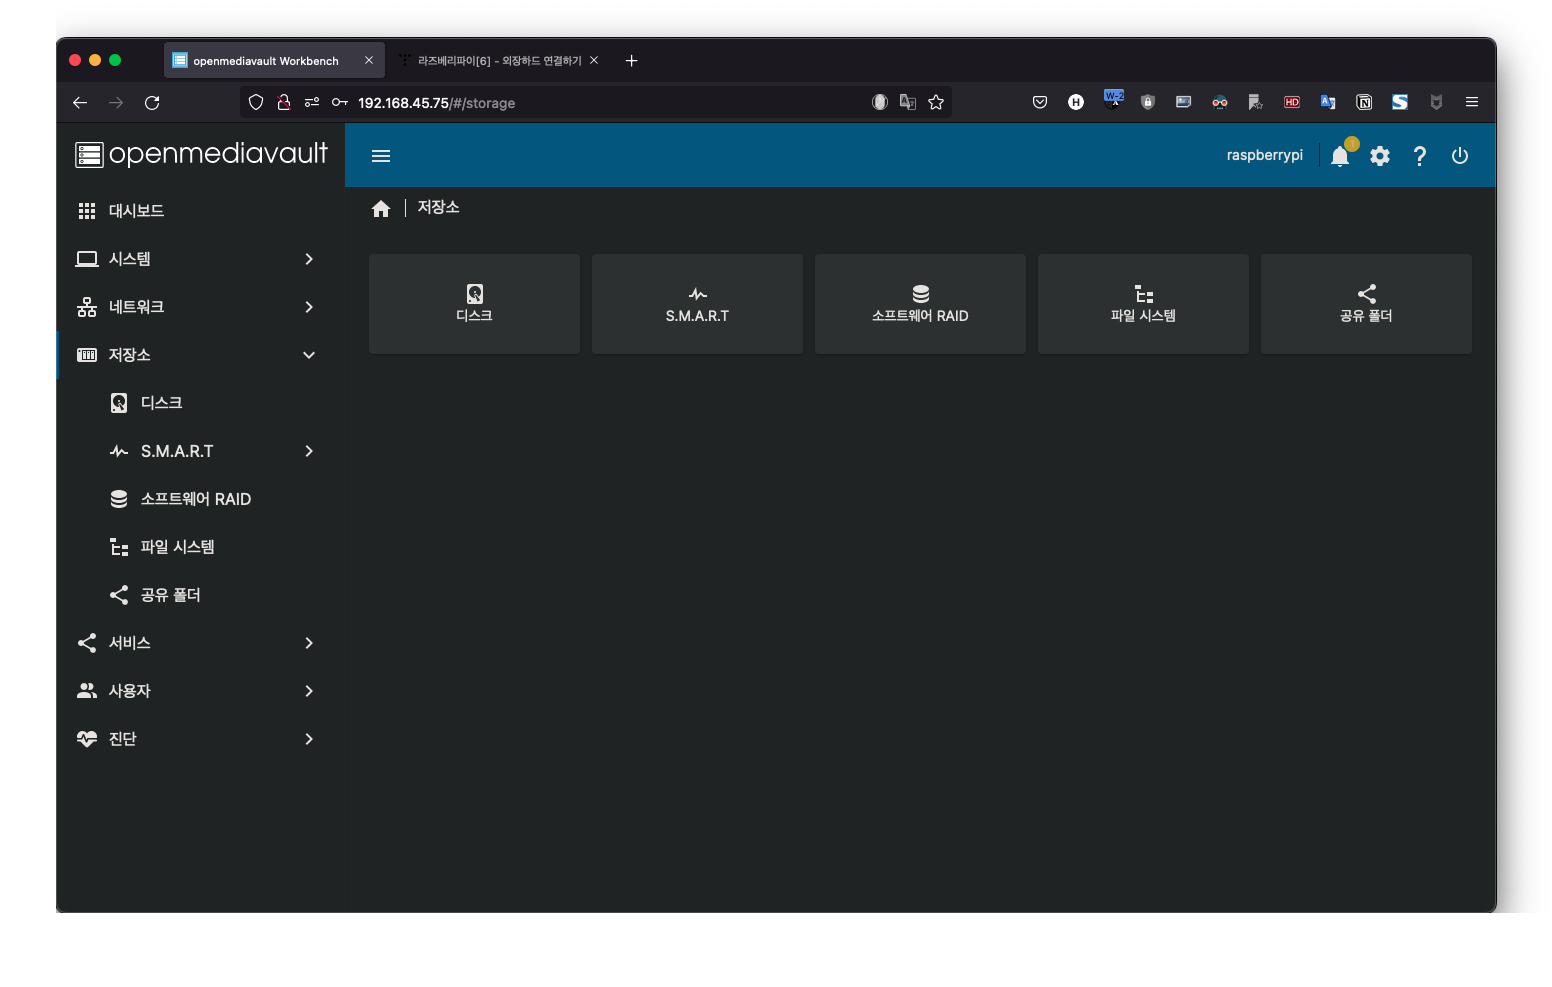
Task: Toggle the hamburger navigation menu
Action: click(381, 156)
